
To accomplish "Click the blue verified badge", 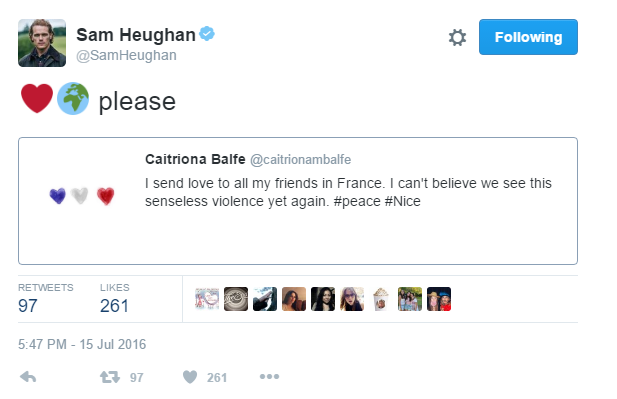I will tap(207, 34).
